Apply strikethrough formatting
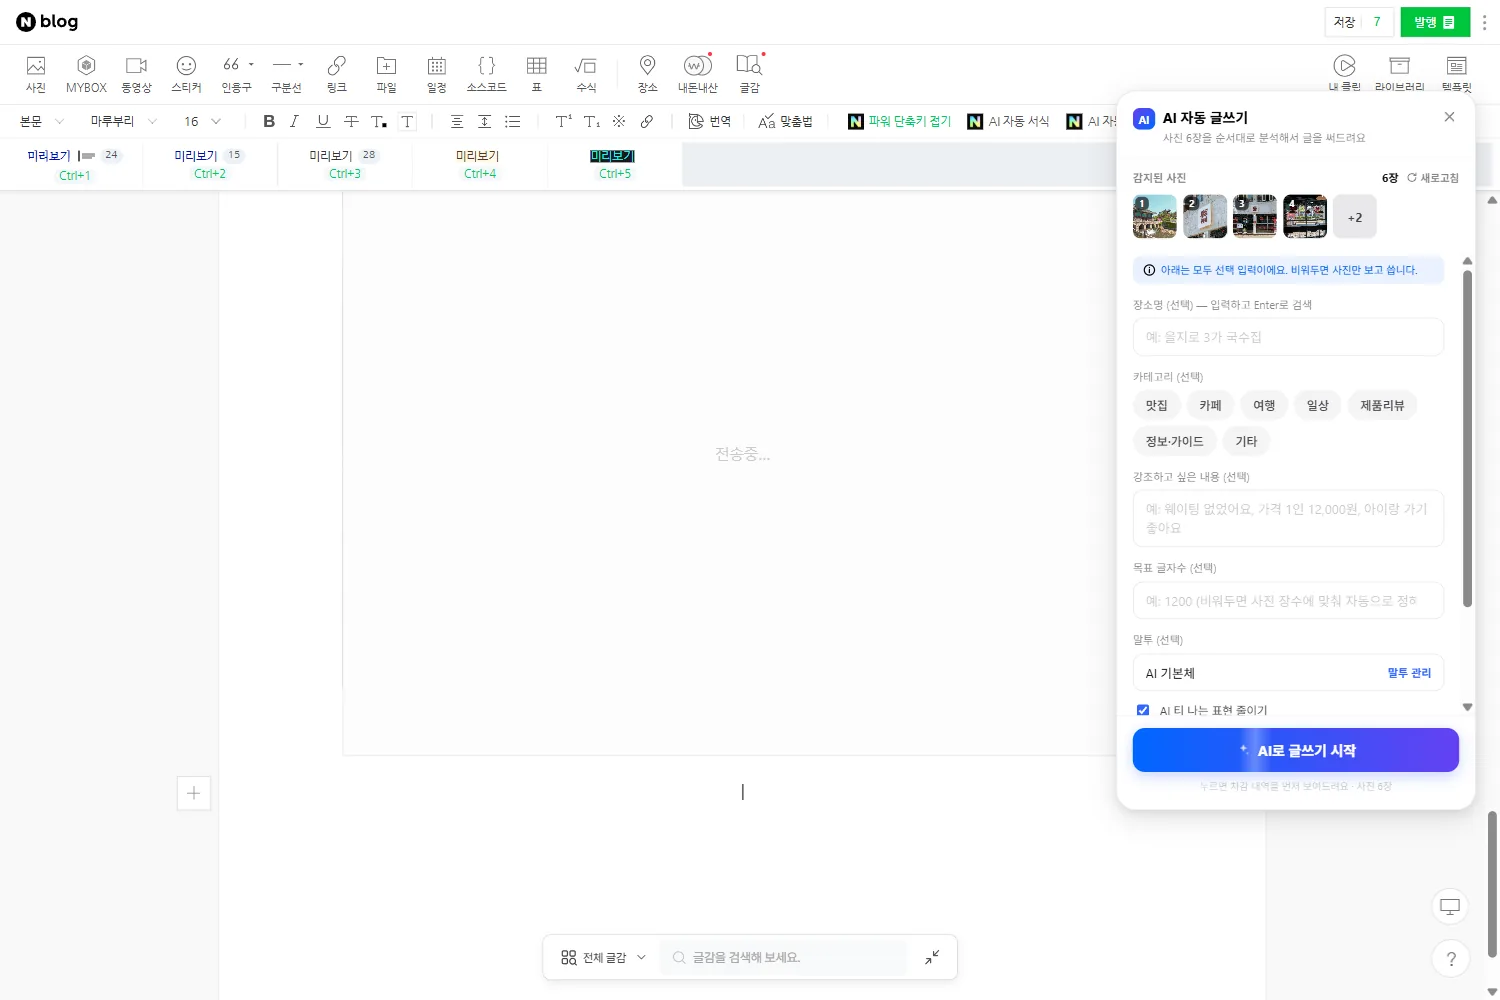Screen dimensions: 1500x1000 point(351,121)
